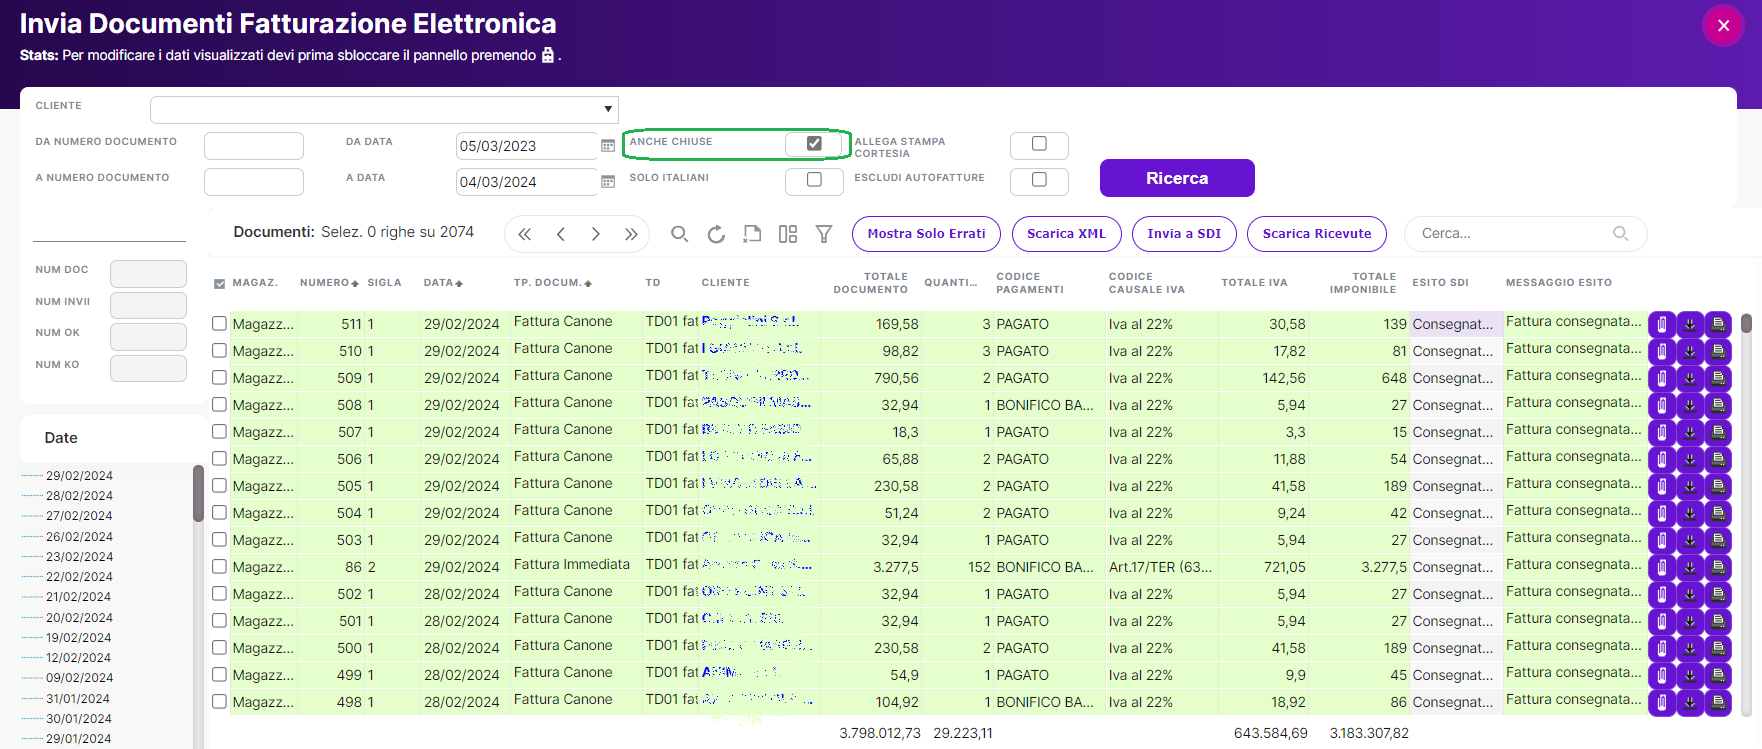Screen dimensions: 1762x749
Task: Click Mostra Solo Errati button
Action: (x=926, y=234)
